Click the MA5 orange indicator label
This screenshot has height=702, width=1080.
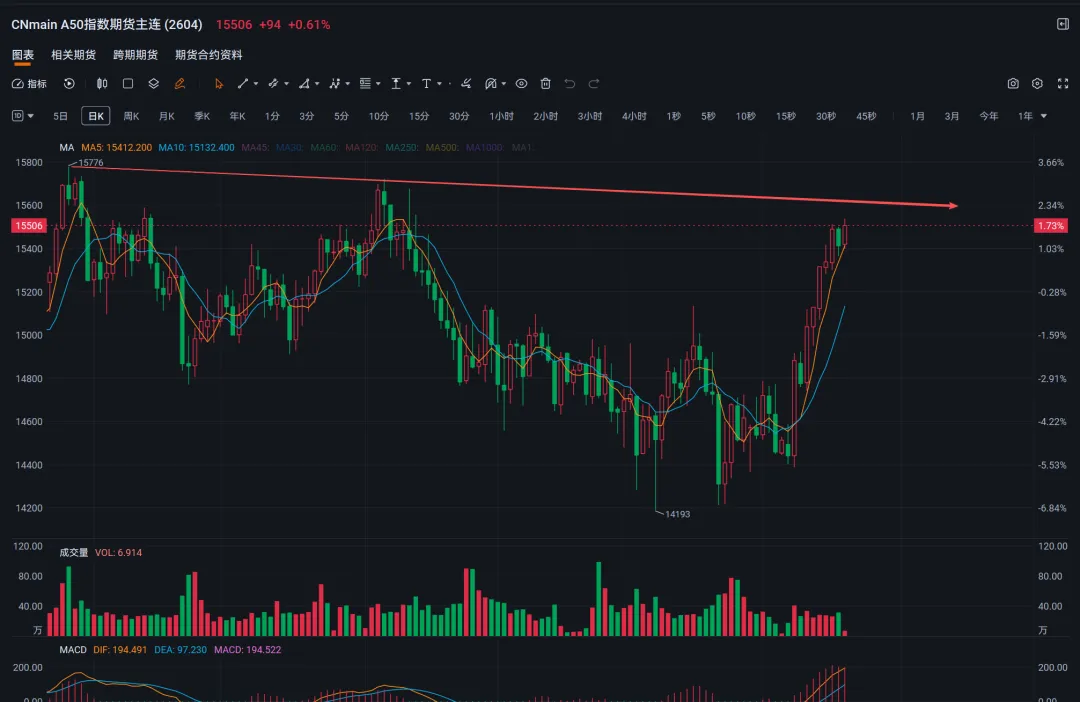click(116, 147)
